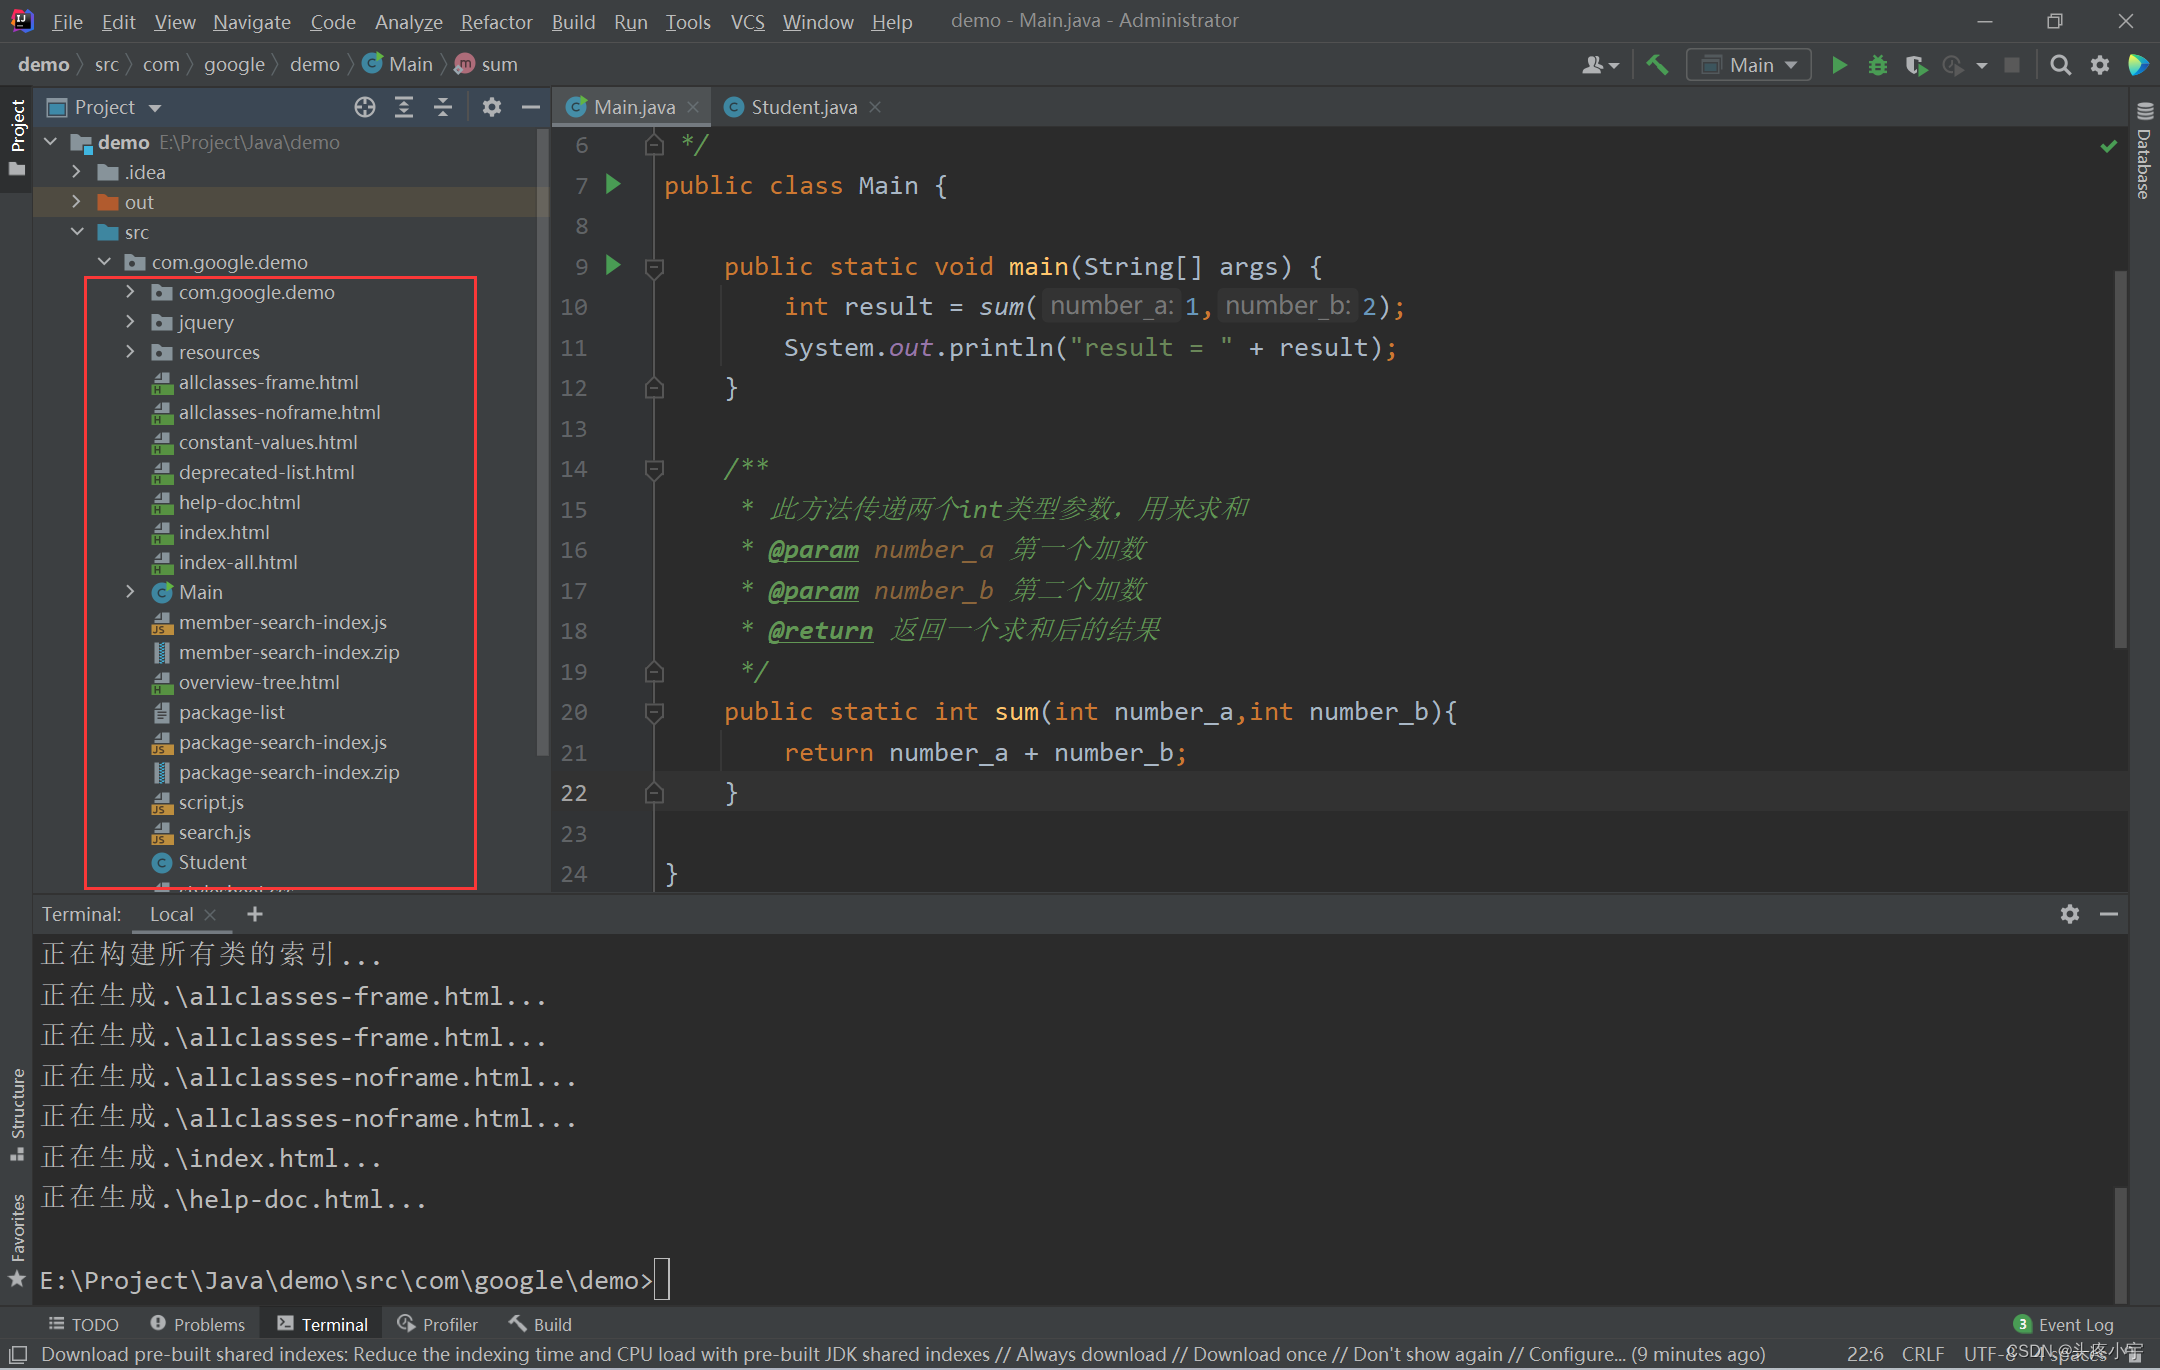This screenshot has width=2160, height=1370.
Task: Collapse the src folder
Action: tap(77, 232)
